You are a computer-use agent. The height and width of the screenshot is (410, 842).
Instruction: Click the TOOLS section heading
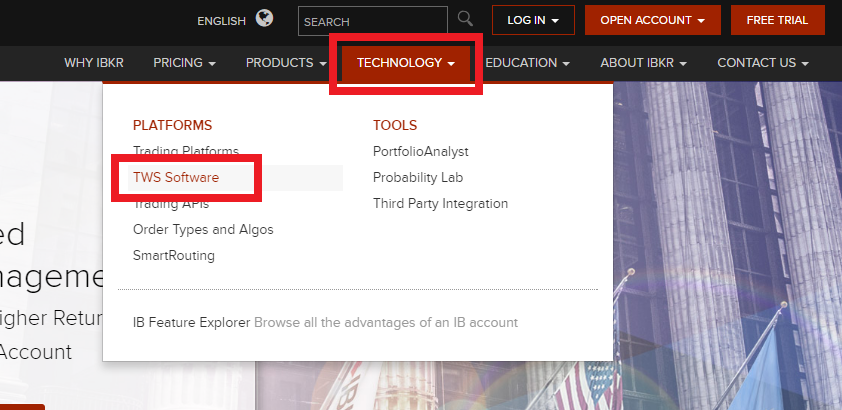[395, 126]
